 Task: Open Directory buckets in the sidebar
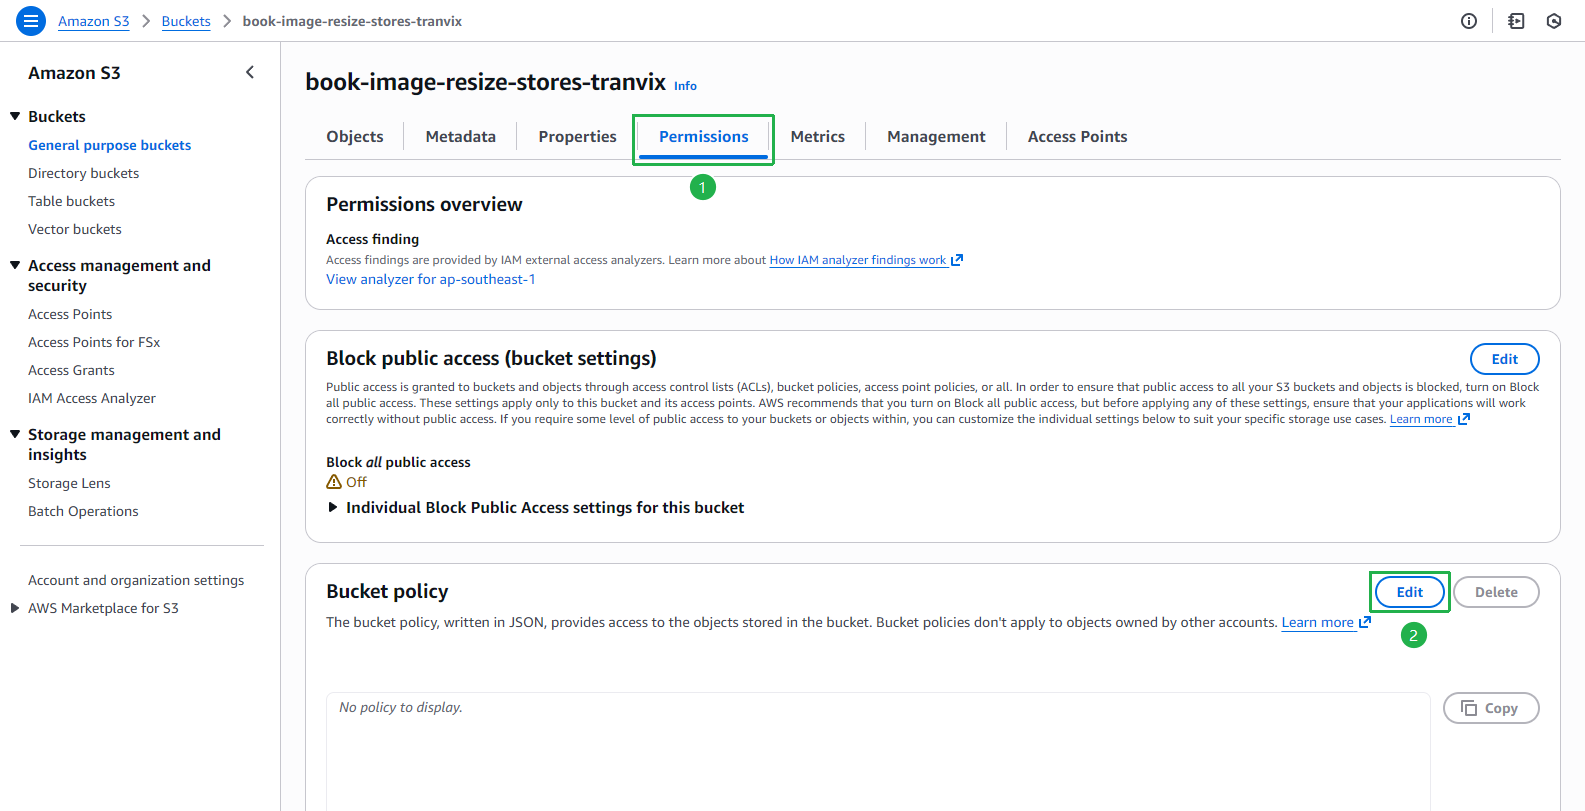(x=84, y=173)
